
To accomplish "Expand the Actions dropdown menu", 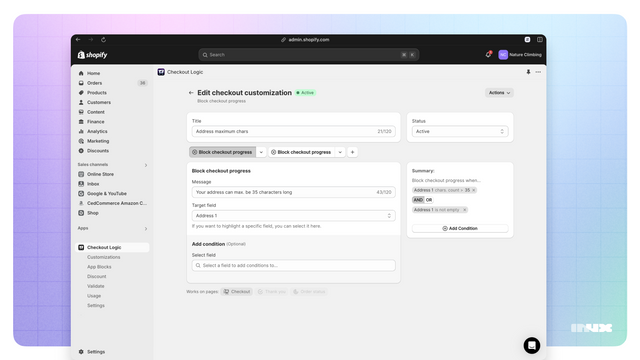I will click(499, 93).
